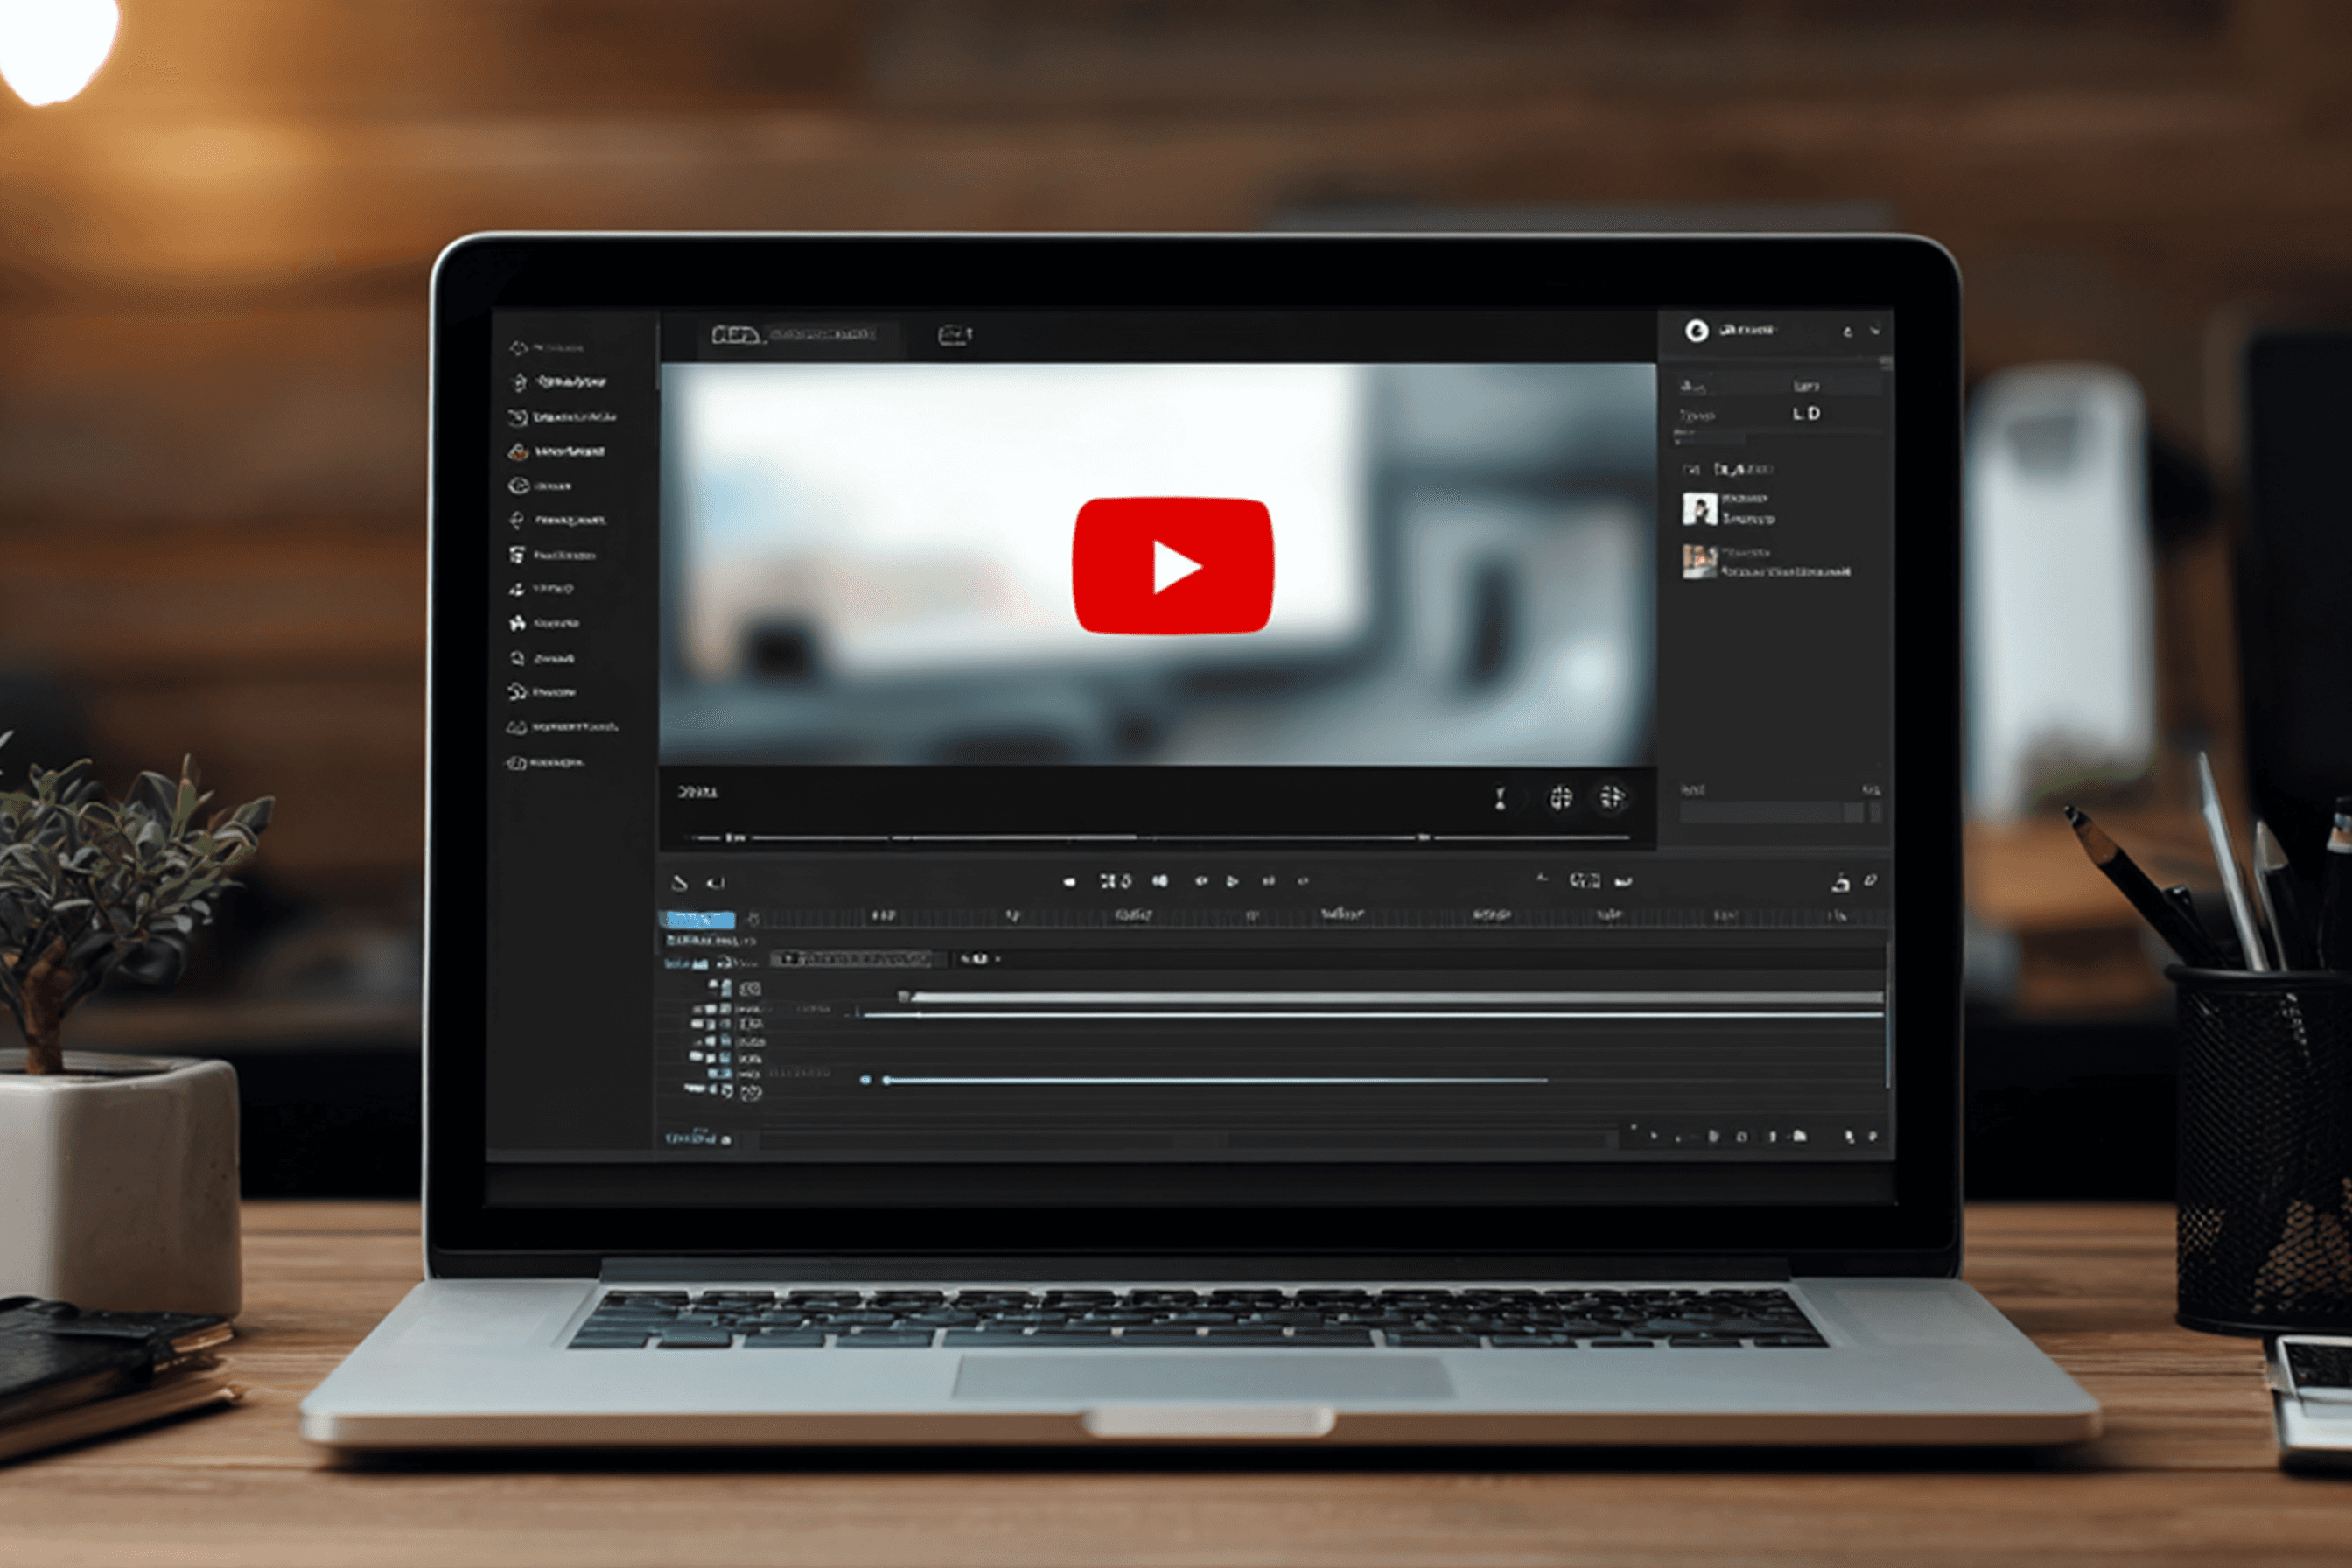Click the round white profile icon in right panel
This screenshot has width=2352, height=1568.
1696,331
